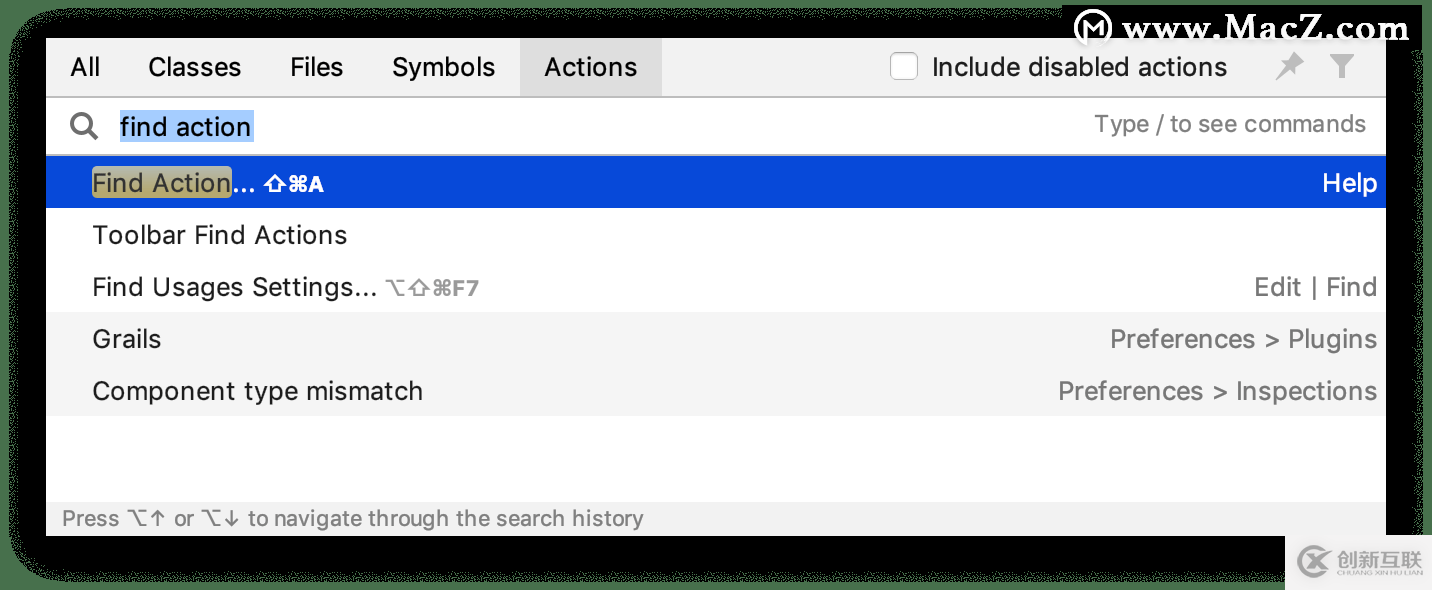Choose the Toolbar Find Actions result
The image size is (1432, 590).
point(220,235)
